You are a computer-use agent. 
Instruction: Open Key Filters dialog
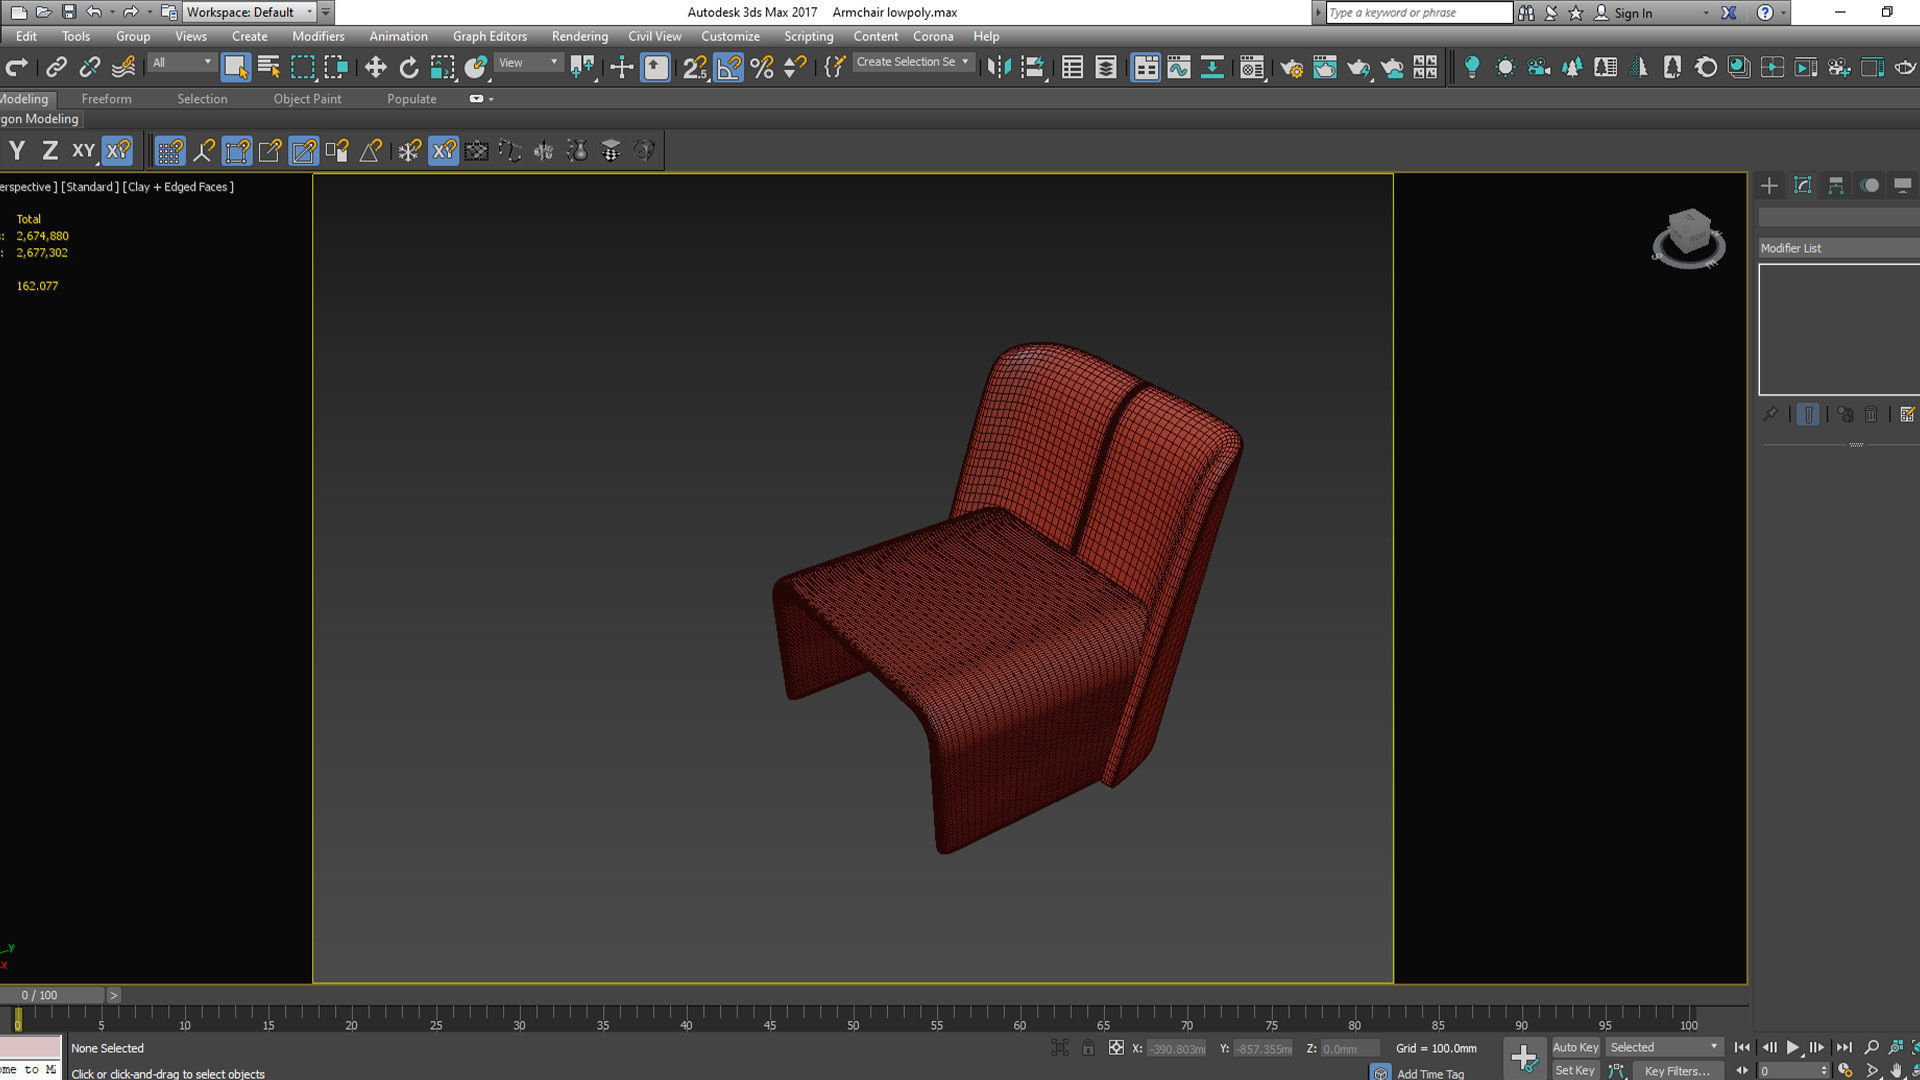(1677, 1070)
